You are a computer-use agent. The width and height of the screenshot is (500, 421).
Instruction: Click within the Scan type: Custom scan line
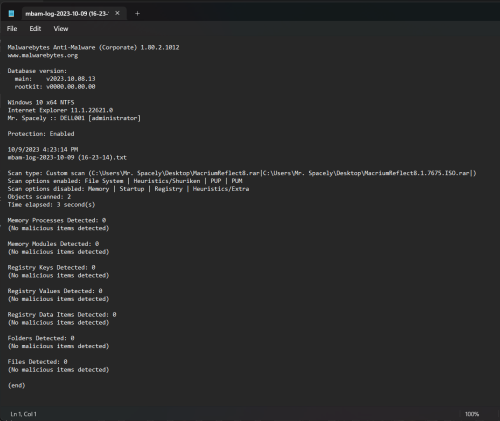(x=242, y=173)
